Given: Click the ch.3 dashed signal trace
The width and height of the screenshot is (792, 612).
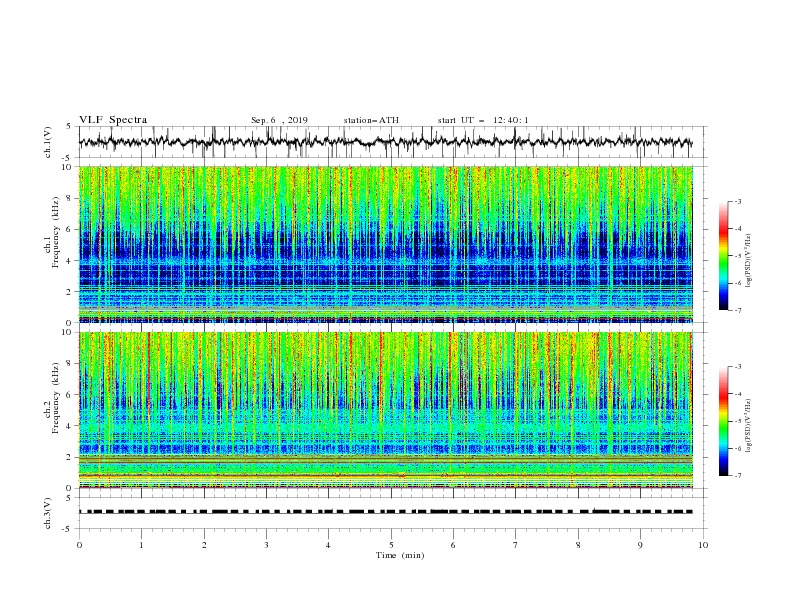Looking at the screenshot, I should [386, 512].
